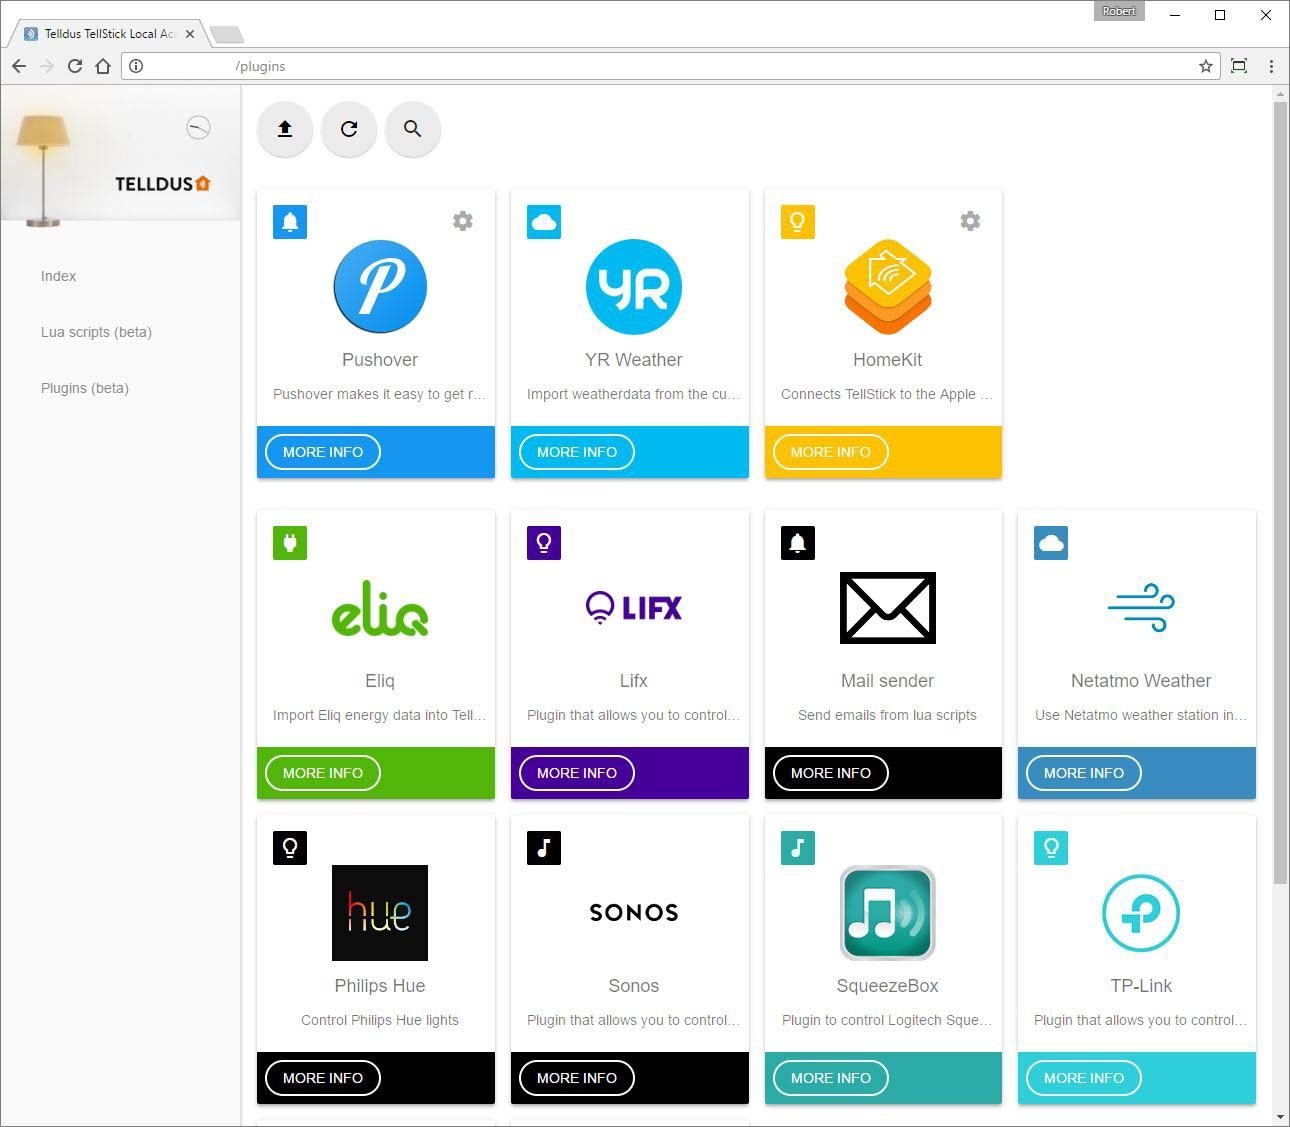The height and width of the screenshot is (1127, 1290).
Task: Open MORE INFO for Mail sender
Action: pyautogui.click(x=831, y=773)
